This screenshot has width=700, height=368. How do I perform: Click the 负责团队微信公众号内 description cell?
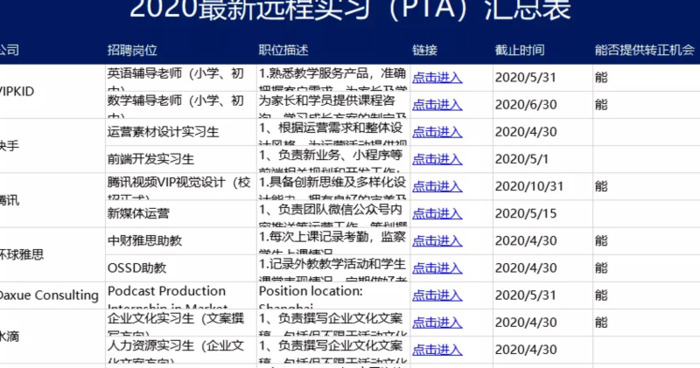(x=333, y=214)
